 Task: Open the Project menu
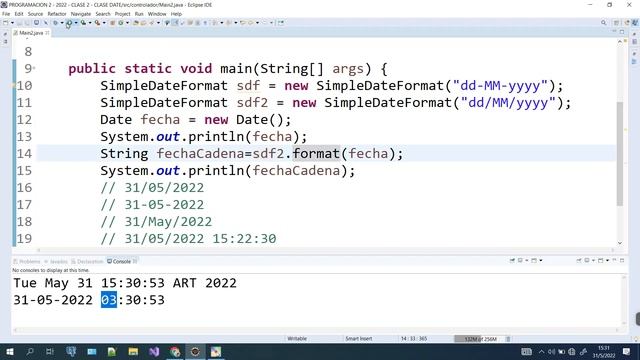point(122,14)
